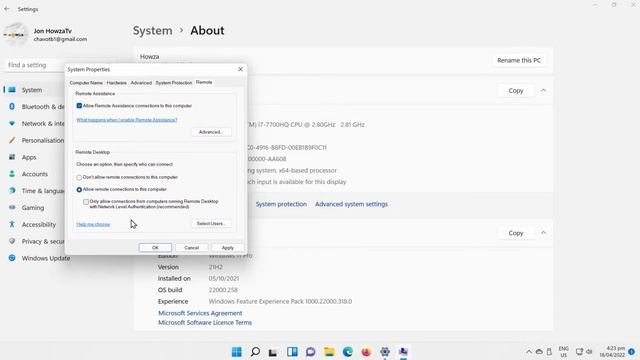Viewport: 640px width, 360px height.
Task: Switch to the Advanced tab
Action: pos(141,82)
